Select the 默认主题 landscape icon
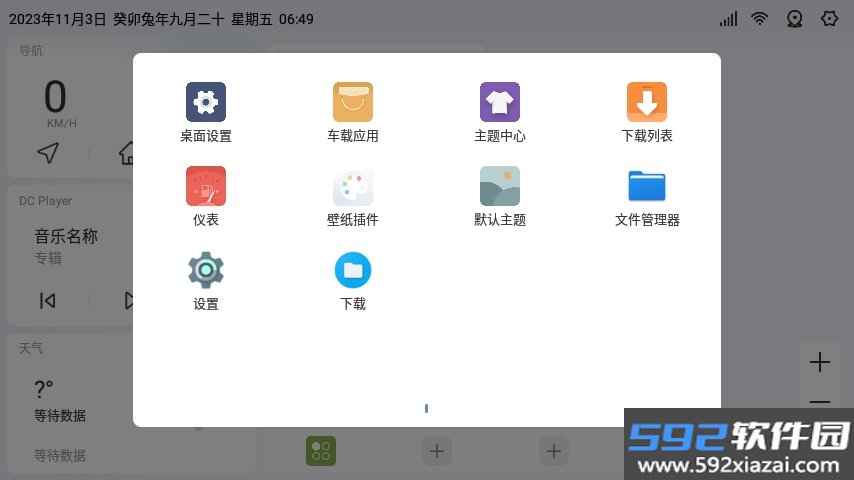The image size is (854, 480). pos(499,186)
